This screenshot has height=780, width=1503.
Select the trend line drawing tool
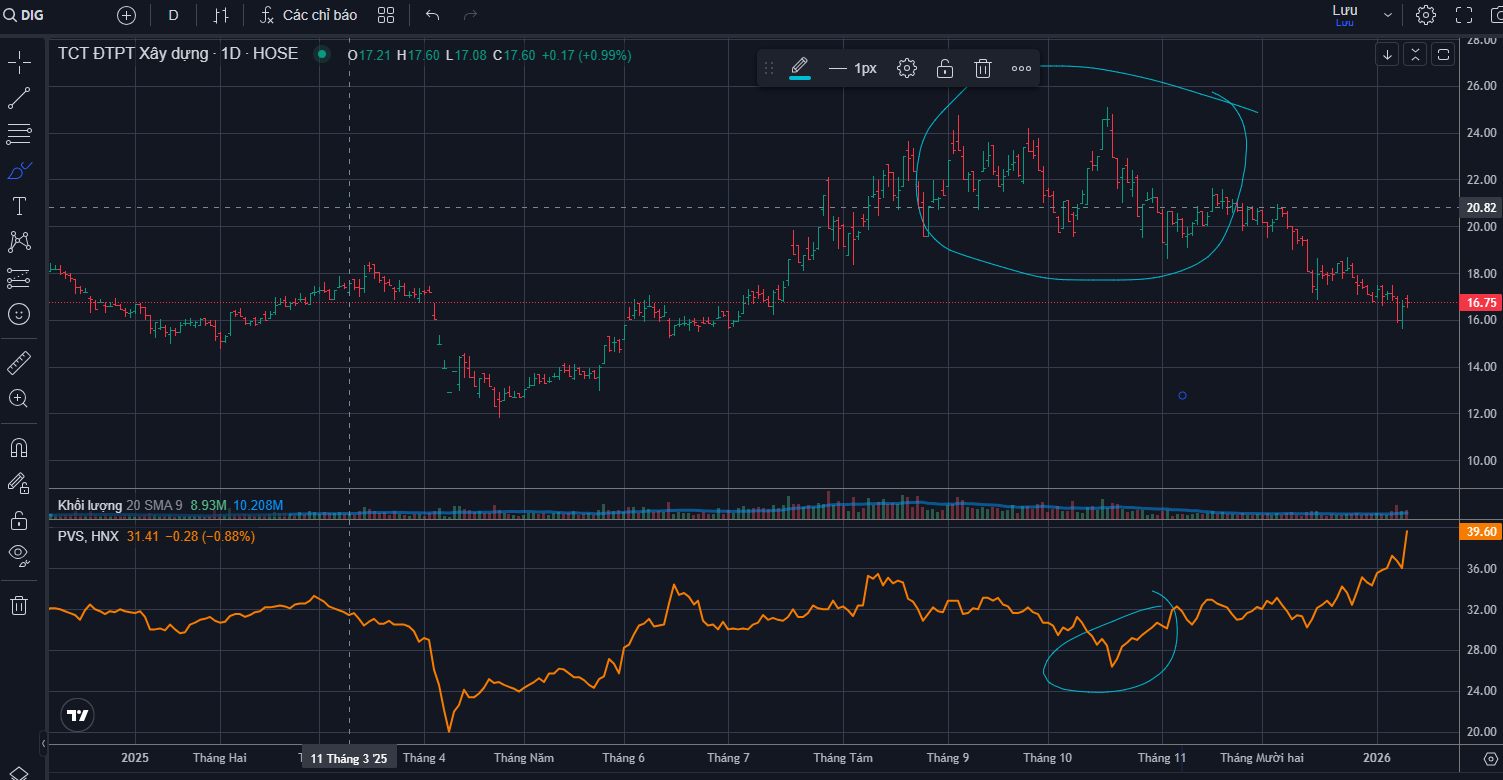tap(19, 98)
